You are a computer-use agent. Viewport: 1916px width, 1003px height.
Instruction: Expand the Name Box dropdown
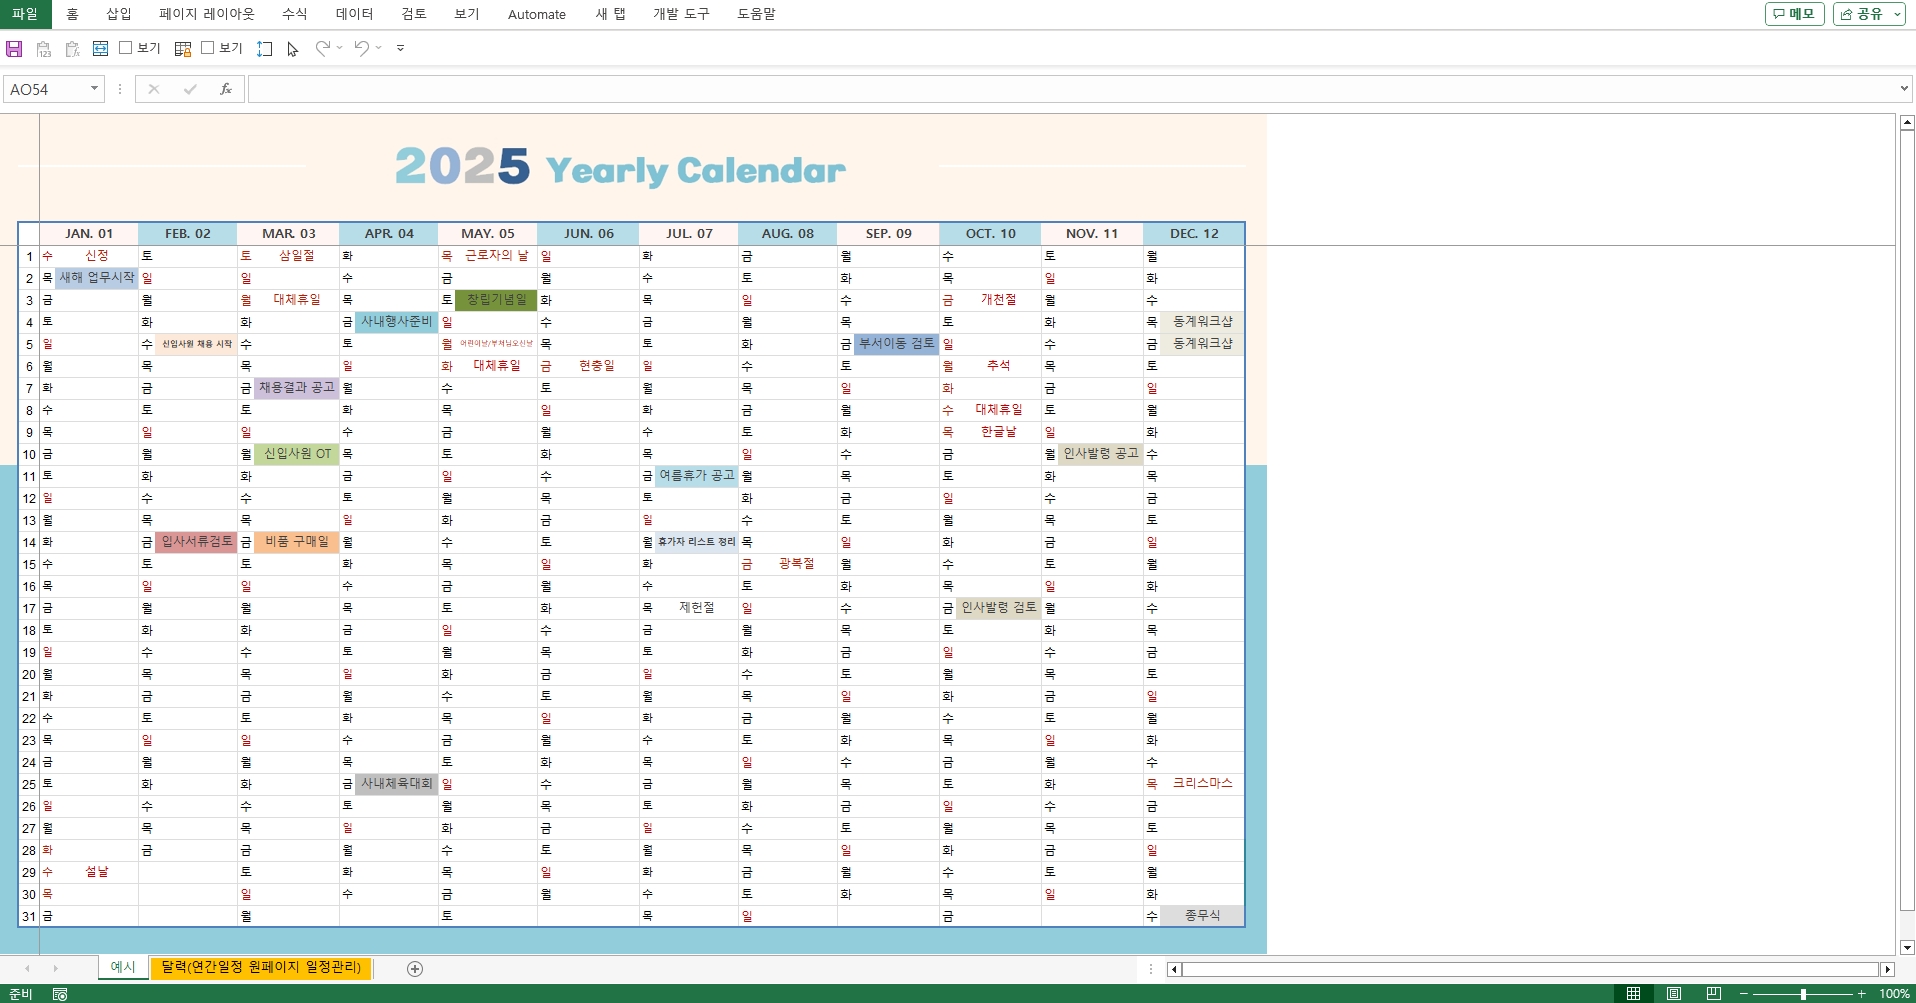(94, 89)
